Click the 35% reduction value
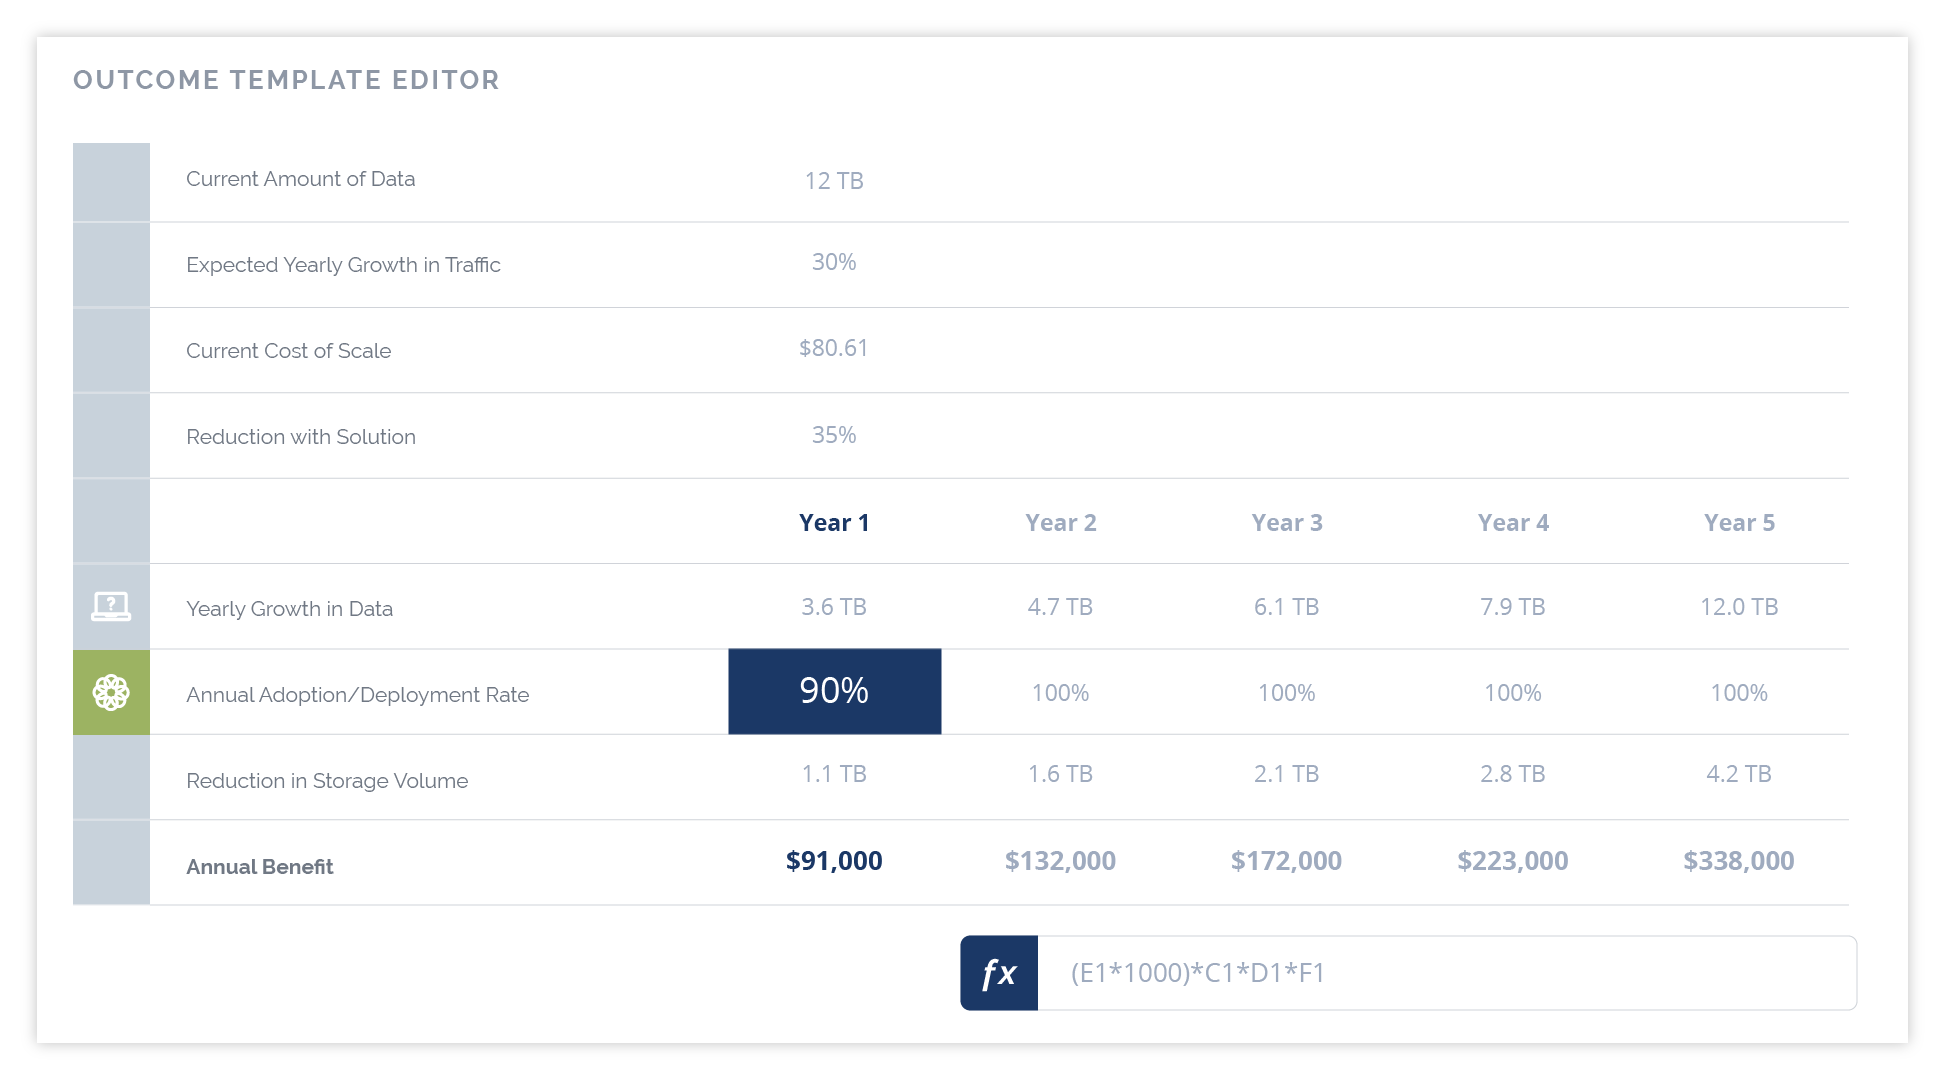 [834, 435]
